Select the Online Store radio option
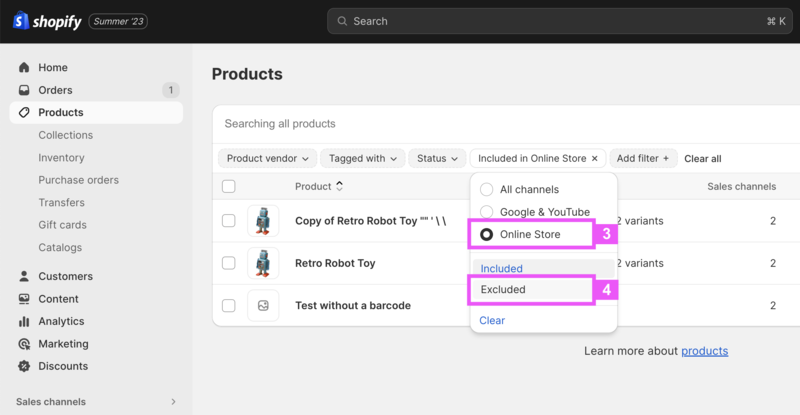800x415 pixels. coord(486,234)
